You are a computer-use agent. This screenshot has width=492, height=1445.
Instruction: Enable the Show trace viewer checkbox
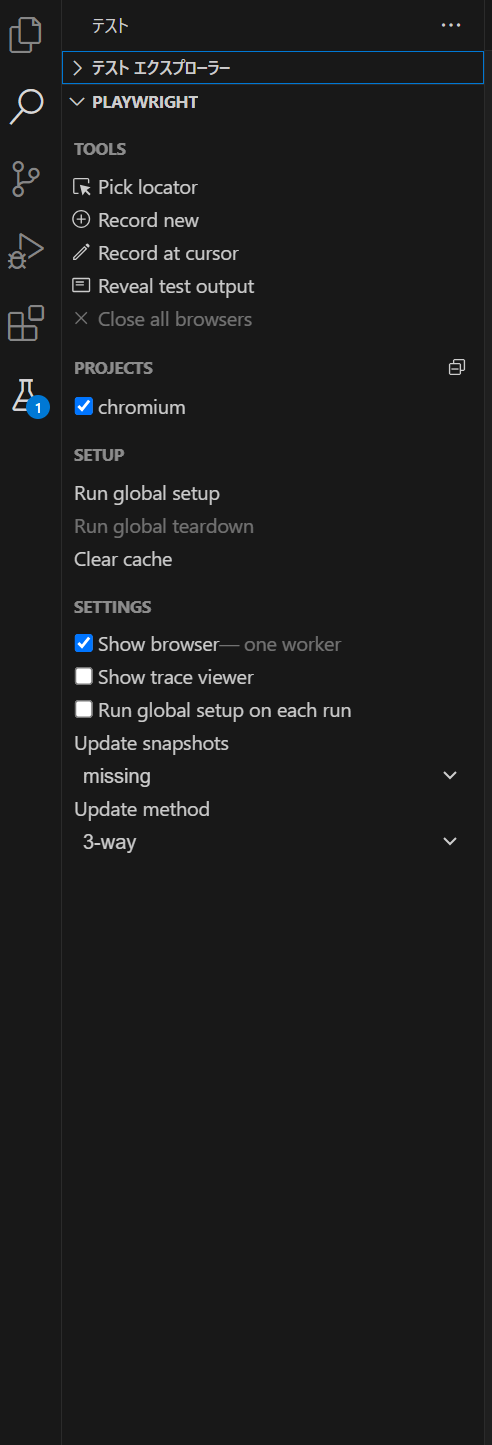tap(84, 676)
